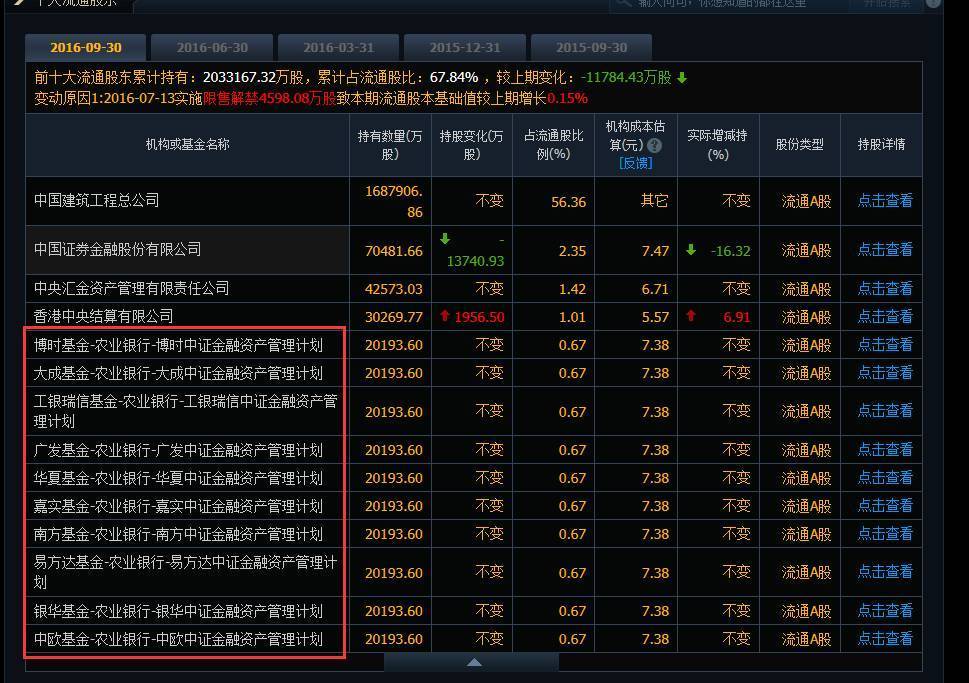Viewport: 969px width, 683px height.
Task: Open 点击查看 in the 博时基金 row
Action: (x=885, y=344)
